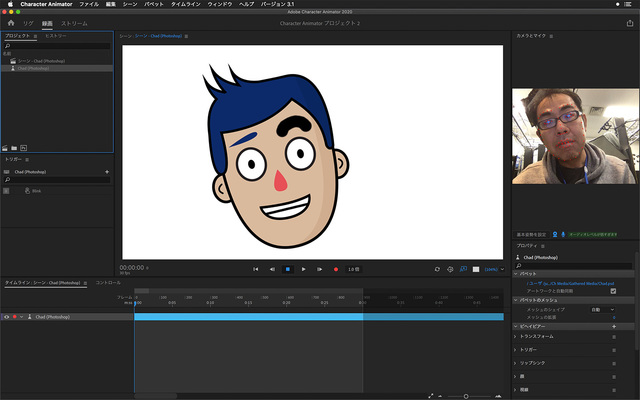The height and width of the screenshot is (400, 640).
Task: Toggle the microphone input icon
Action: coord(563,234)
